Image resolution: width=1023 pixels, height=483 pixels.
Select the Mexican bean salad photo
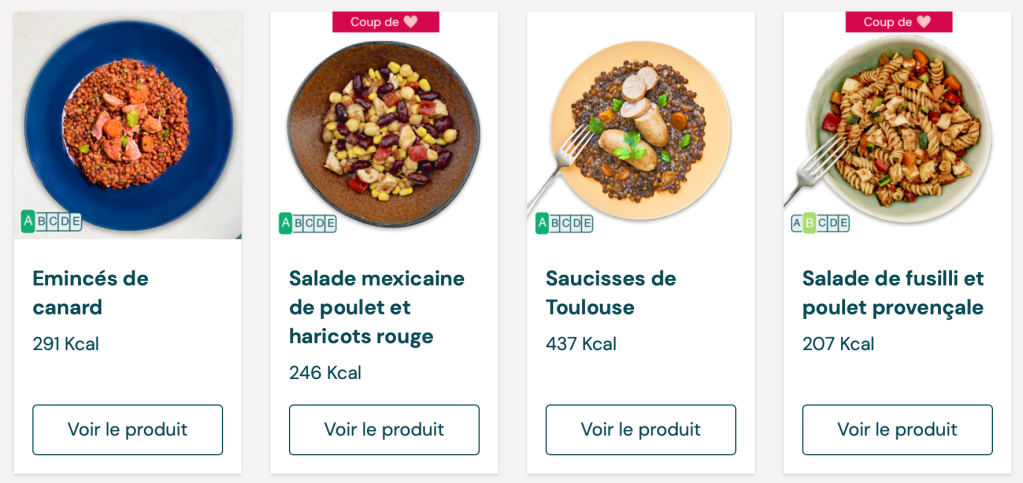384,125
